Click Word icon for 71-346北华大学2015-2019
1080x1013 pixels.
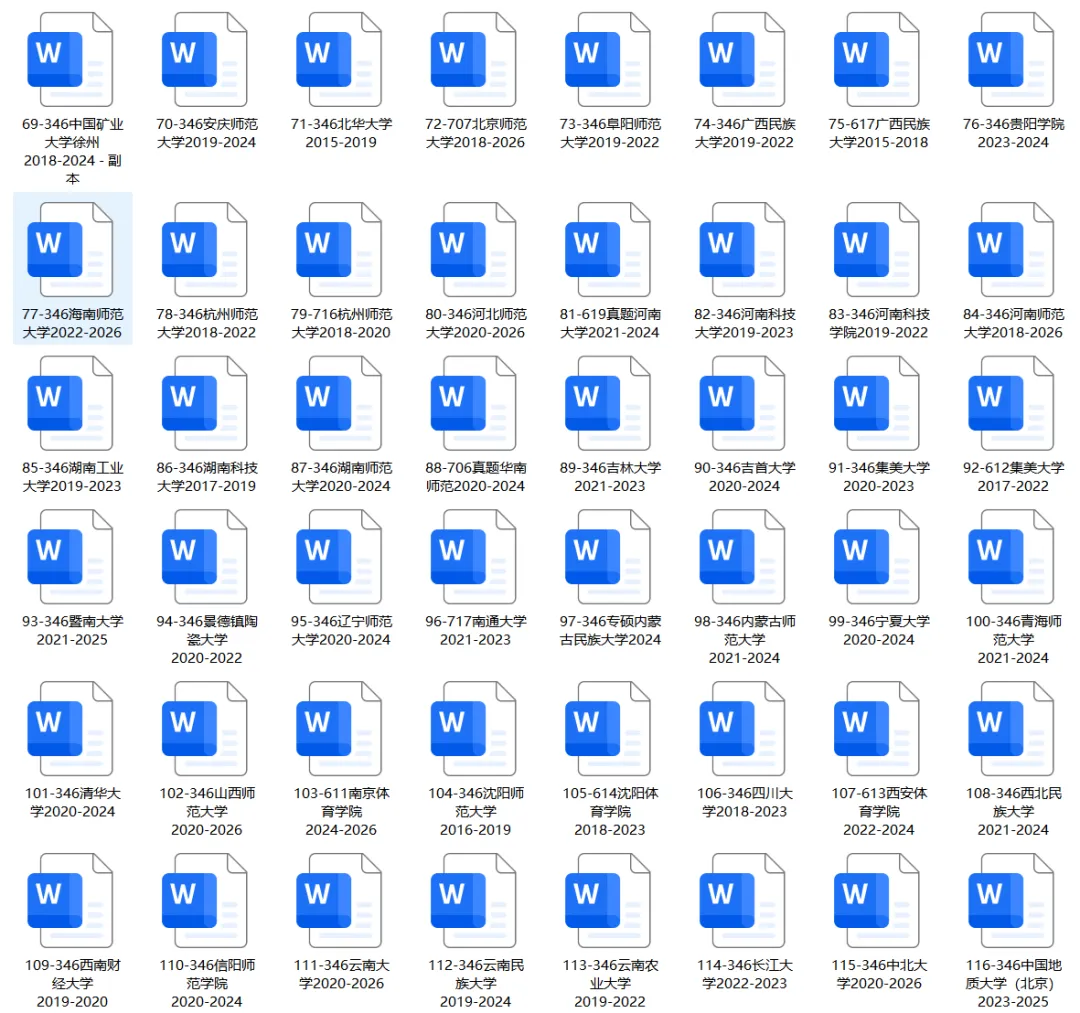coord(339,60)
